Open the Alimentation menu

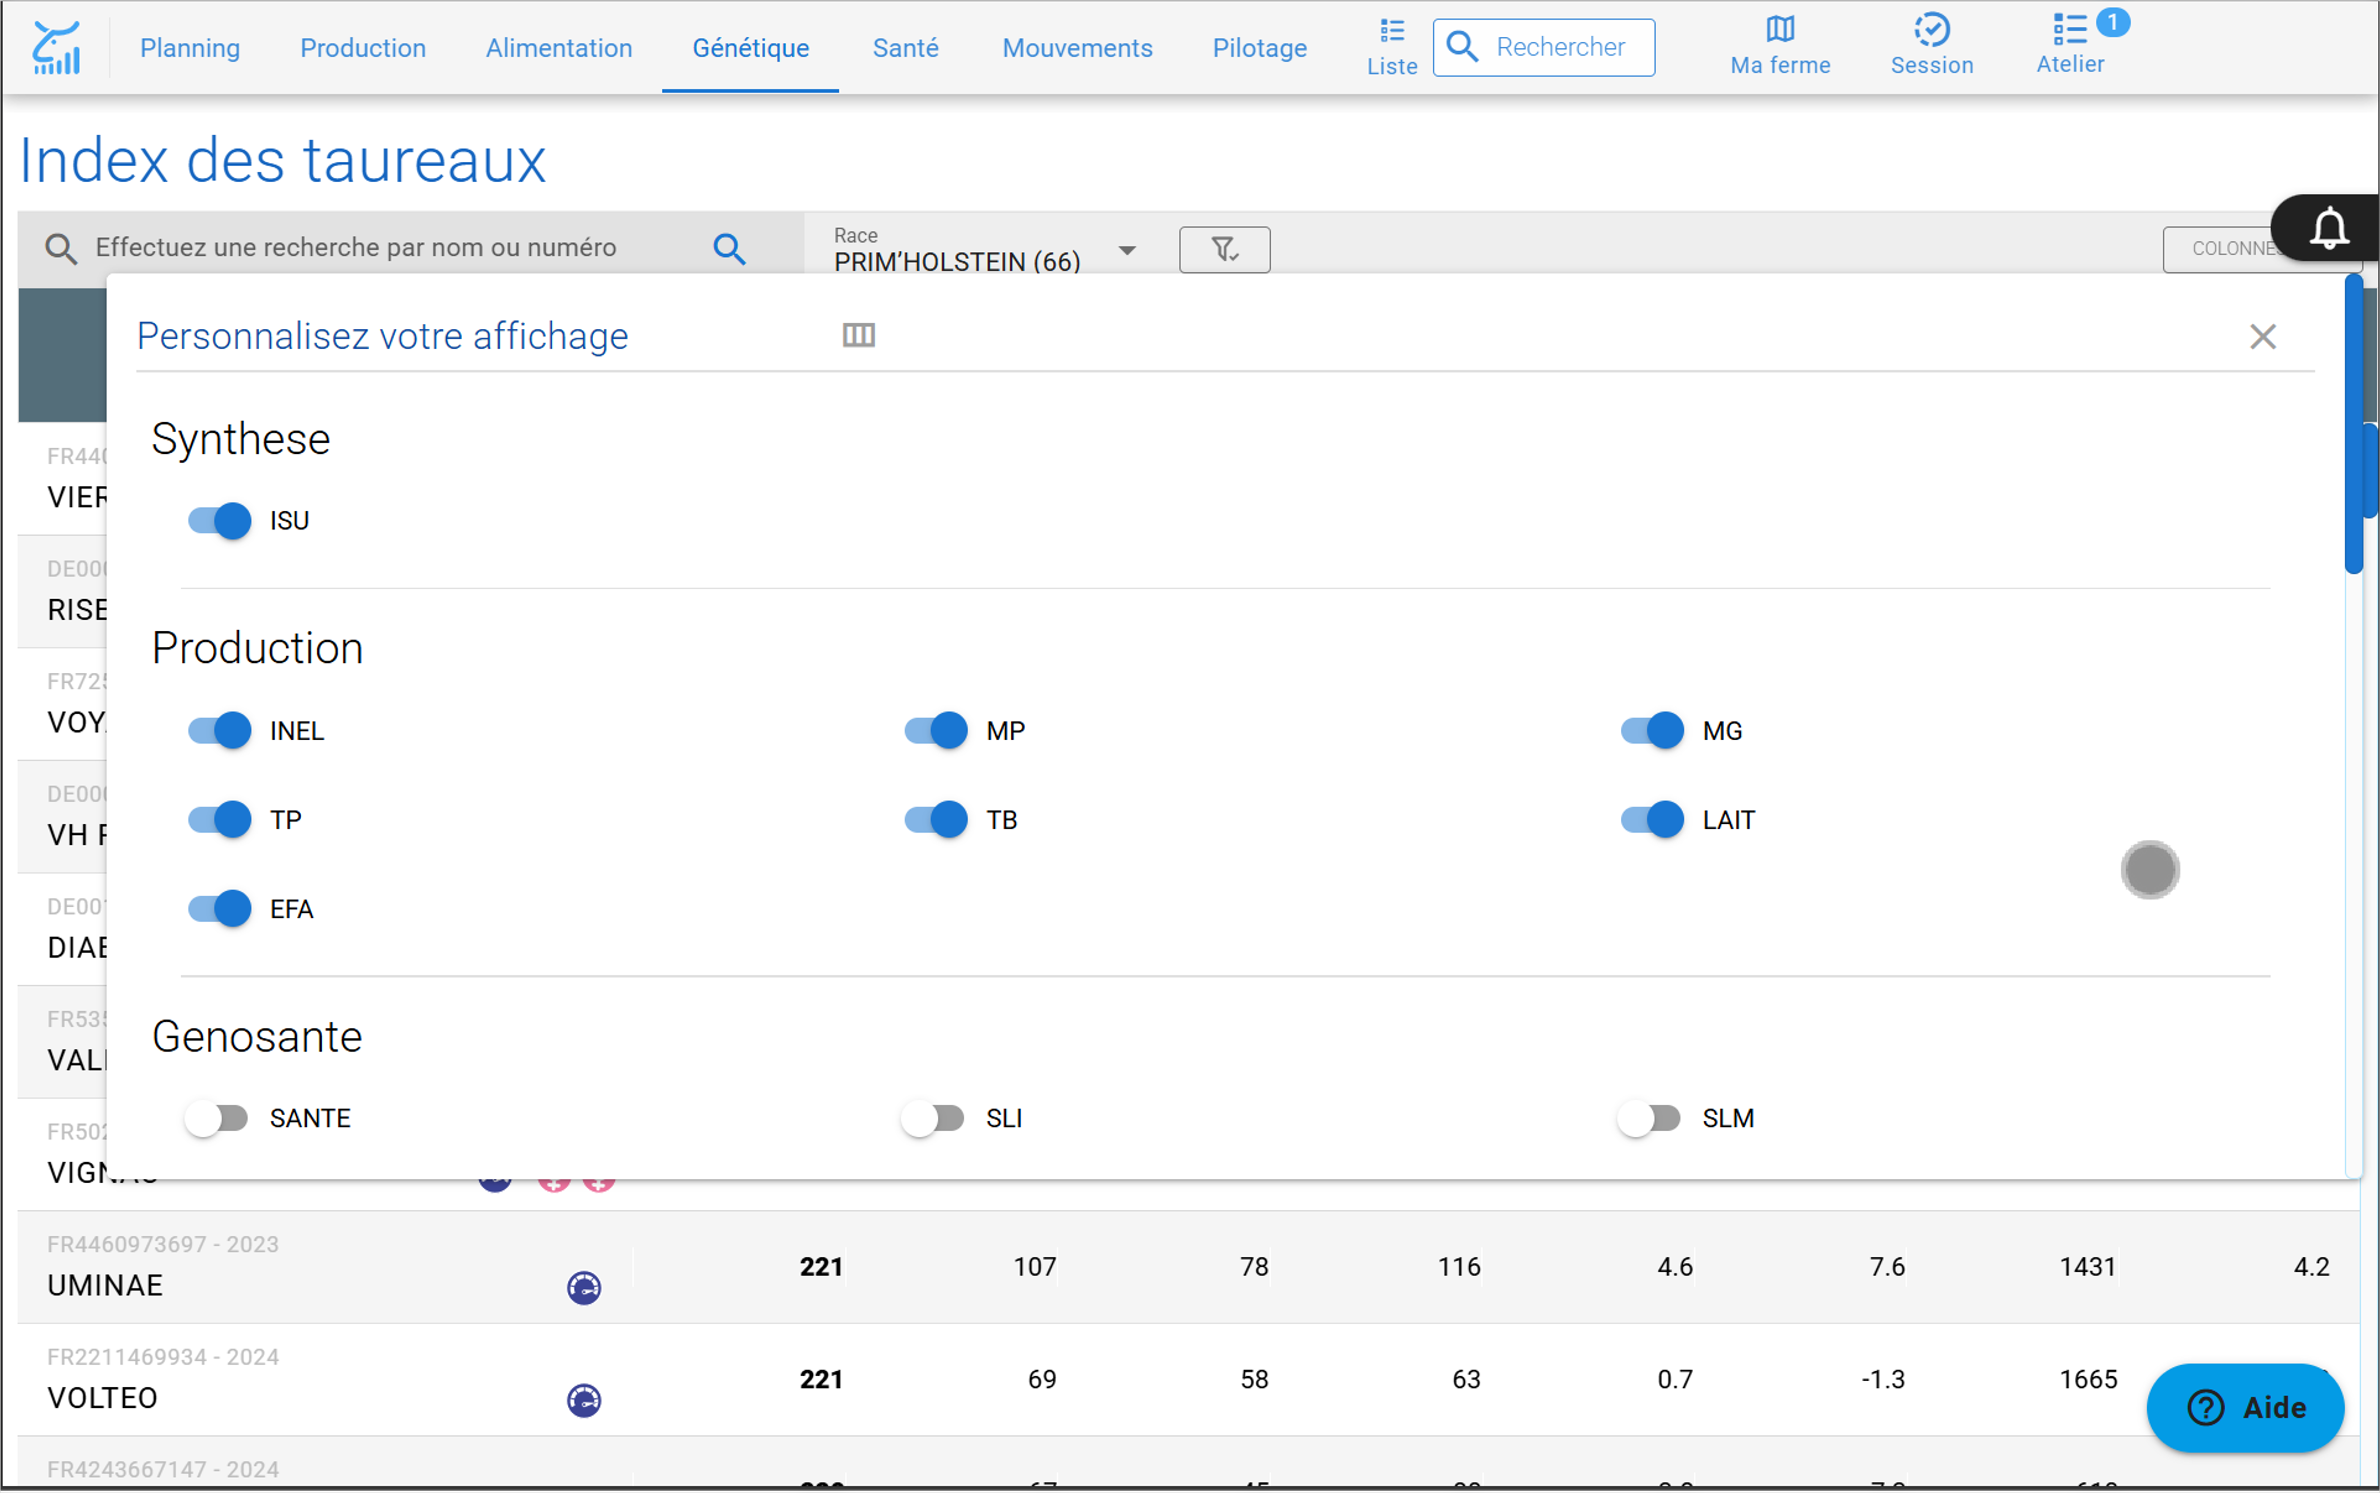[559, 48]
